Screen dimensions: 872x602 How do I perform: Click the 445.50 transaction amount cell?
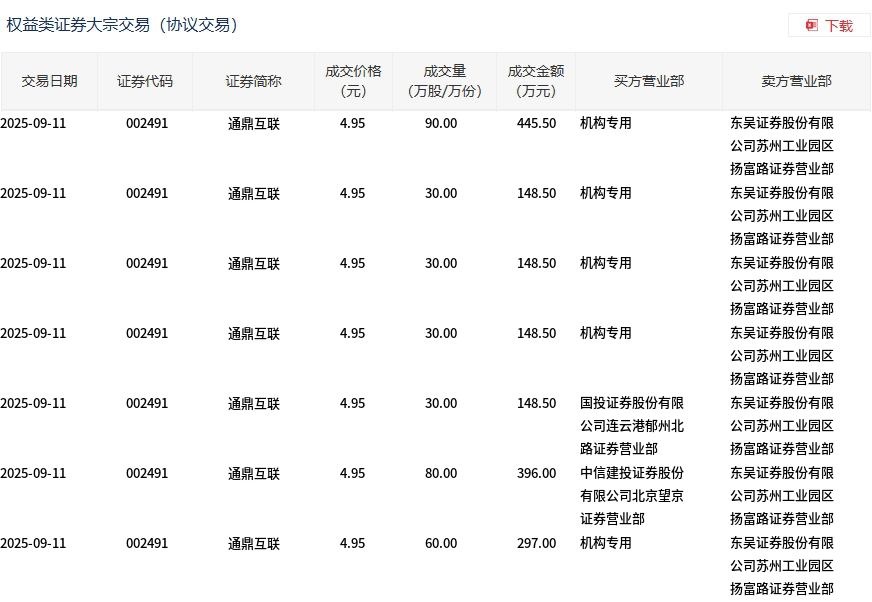(x=536, y=123)
